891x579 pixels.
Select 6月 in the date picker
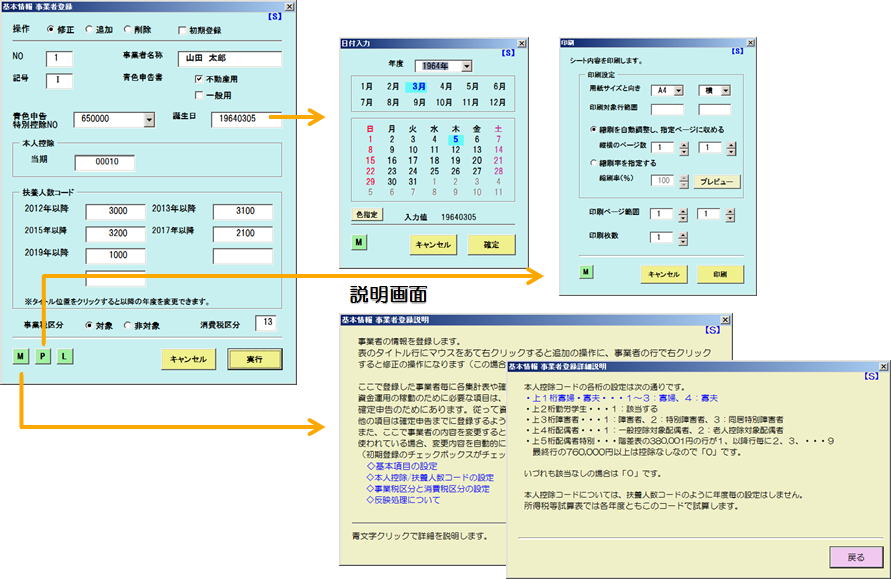(499, 86)
